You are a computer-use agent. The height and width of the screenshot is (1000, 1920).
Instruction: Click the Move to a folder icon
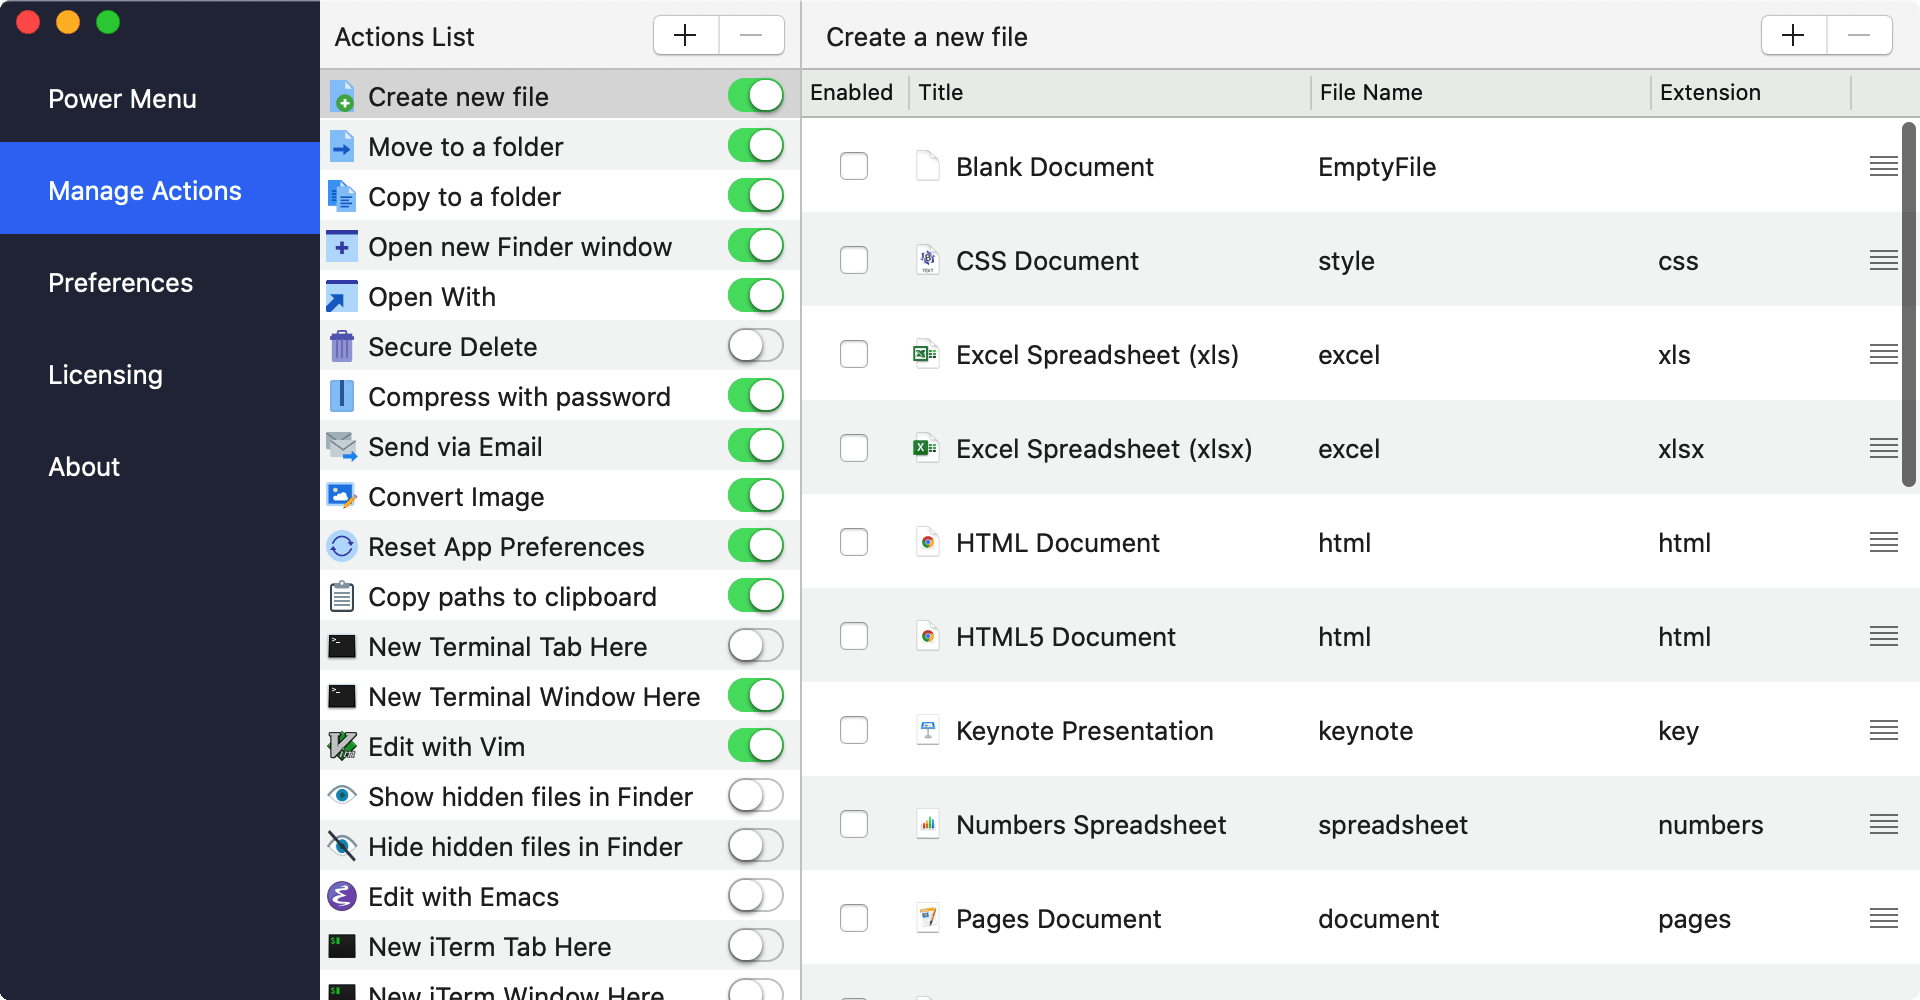coord(342,146)
